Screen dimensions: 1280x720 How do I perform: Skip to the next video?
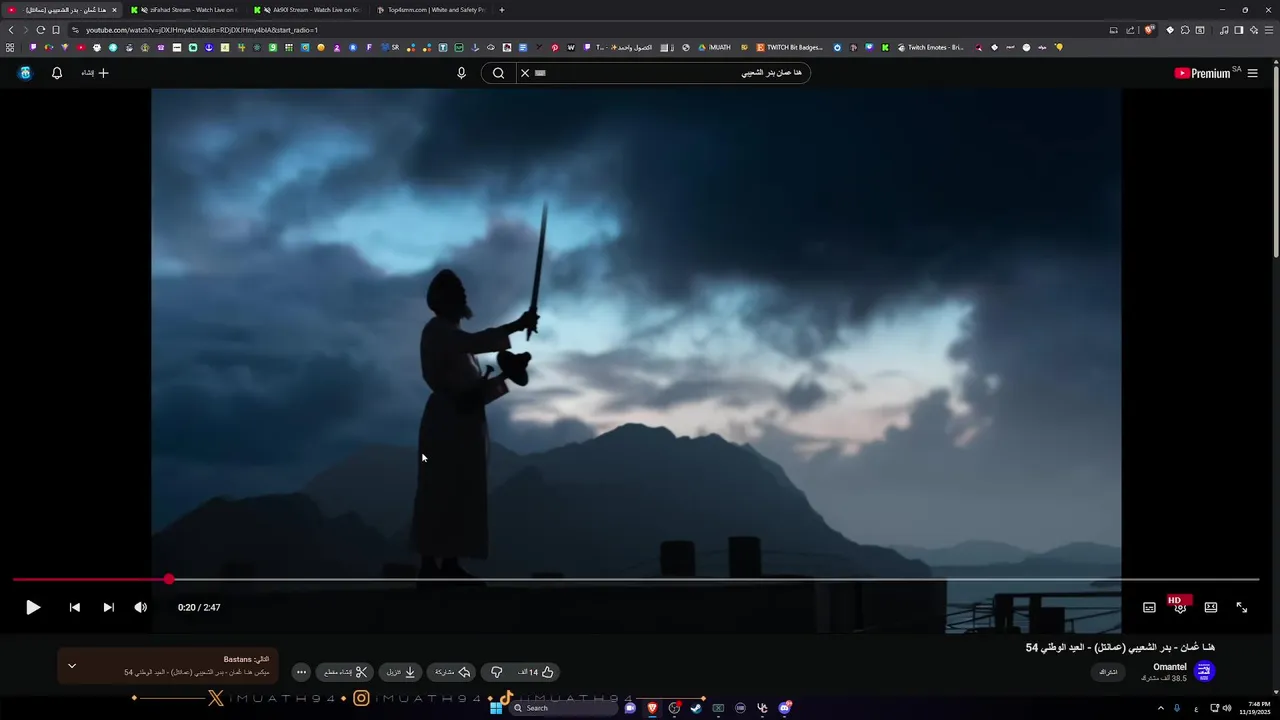click(108, 607)
